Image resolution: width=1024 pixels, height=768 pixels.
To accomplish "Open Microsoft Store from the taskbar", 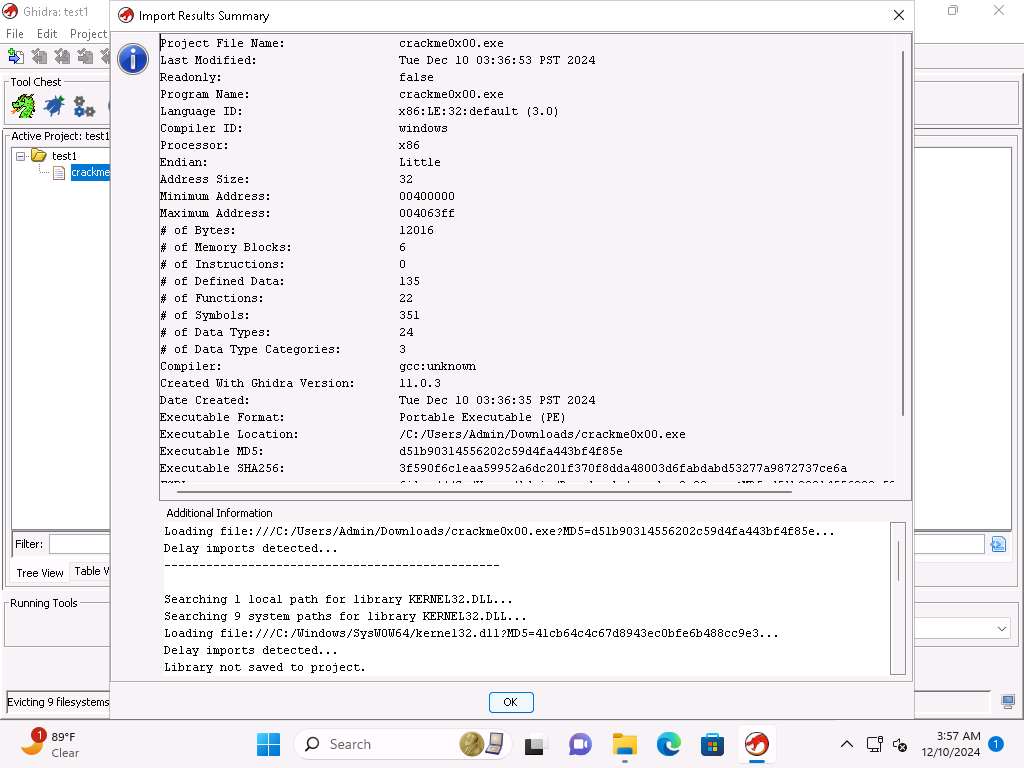I will pos(712,744).
